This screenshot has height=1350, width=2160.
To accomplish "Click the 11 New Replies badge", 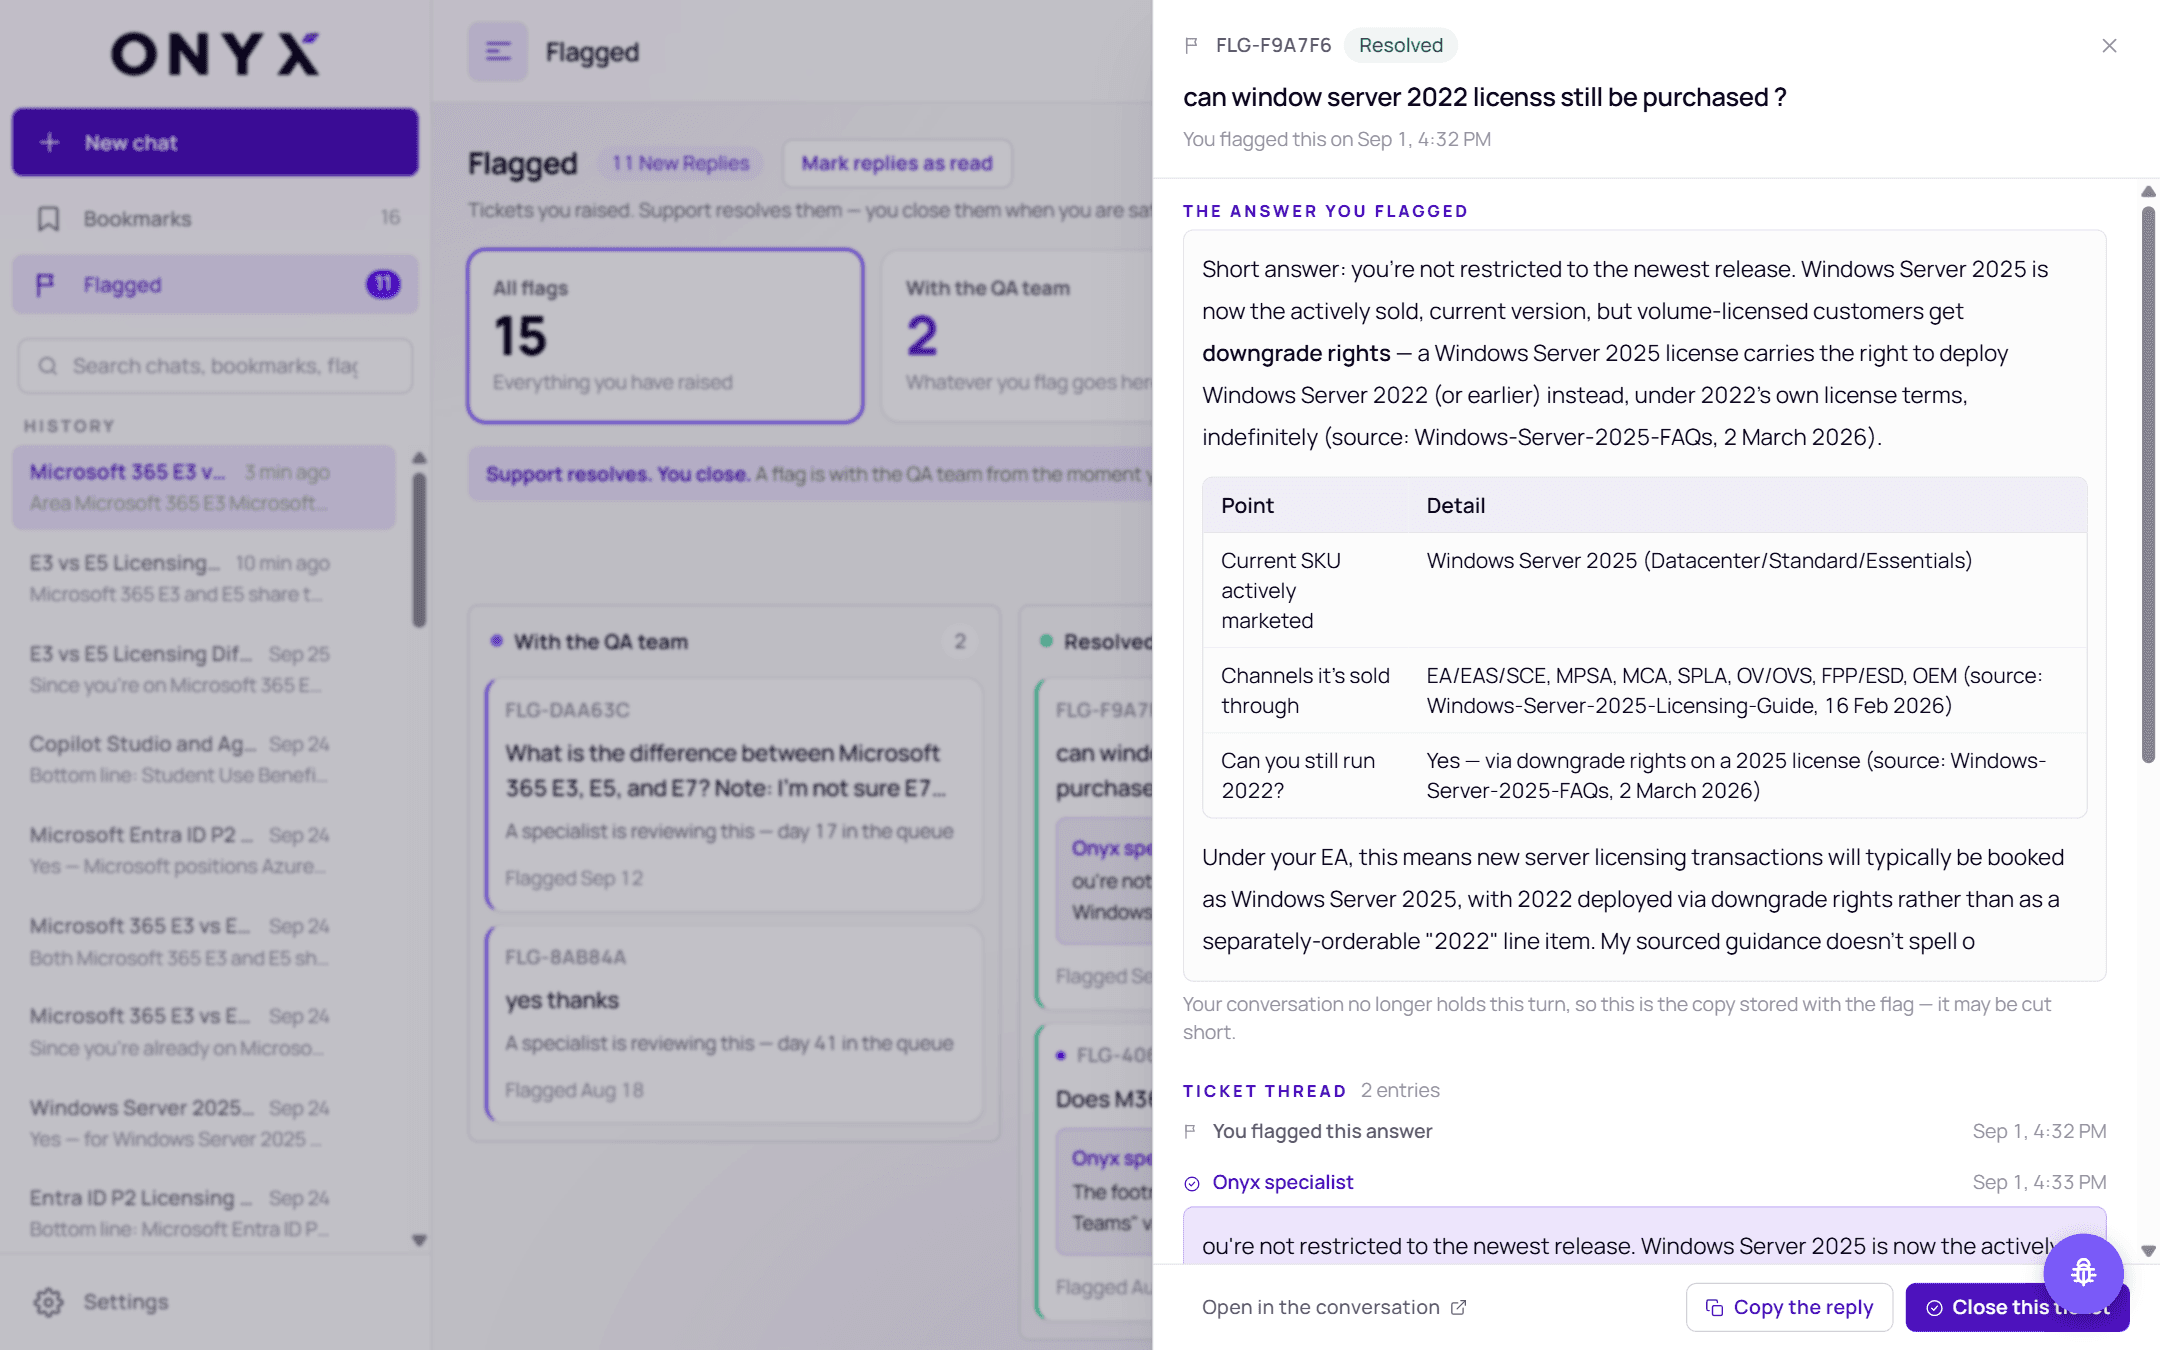I will [x=681, y=163].
